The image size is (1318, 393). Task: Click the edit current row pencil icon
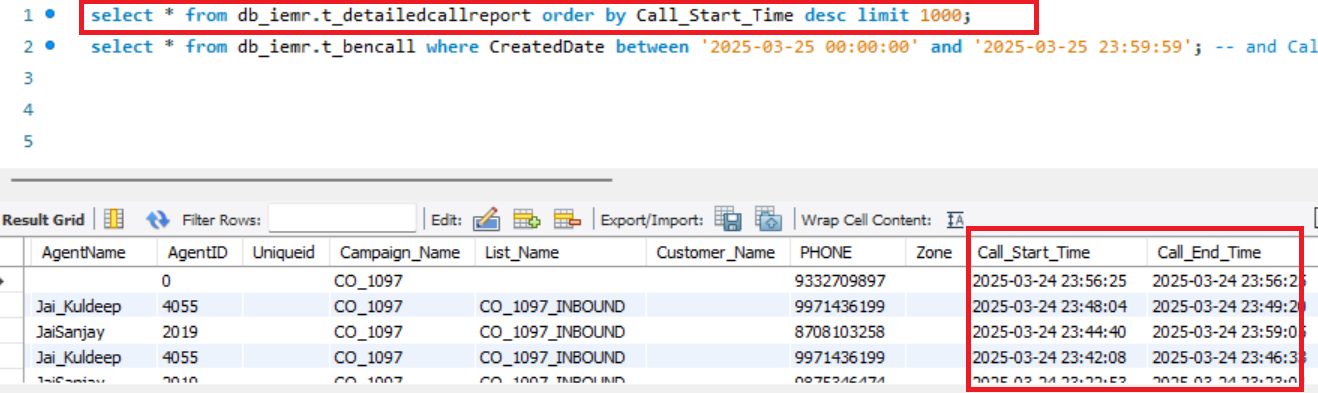[486, 219]
